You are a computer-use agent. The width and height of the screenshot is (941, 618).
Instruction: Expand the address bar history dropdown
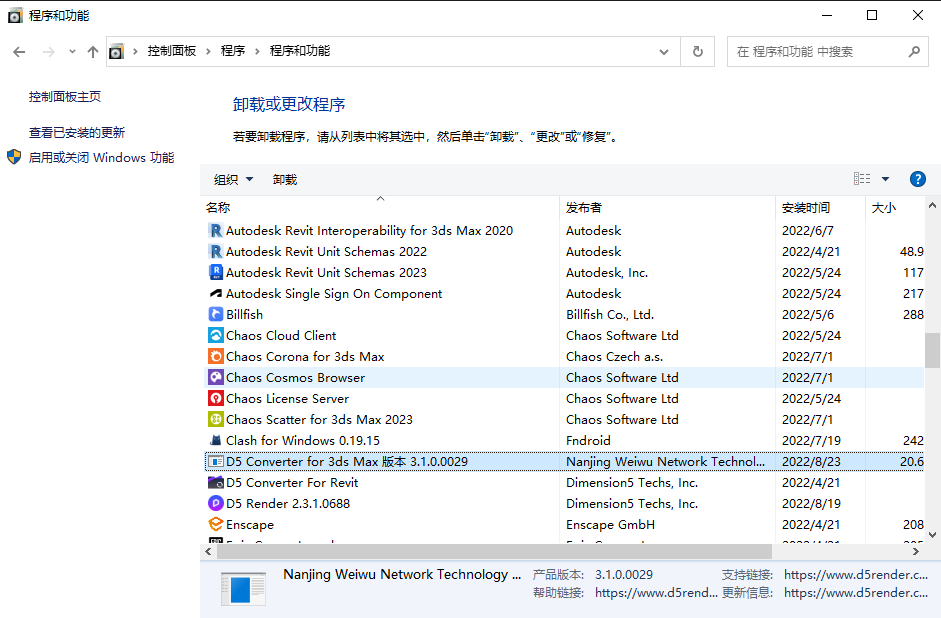tap(664, 52)
